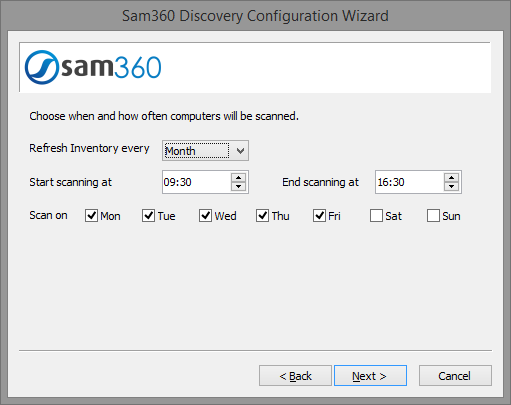Decrease the end scanning time with down arrow
511x405 pixels.
[x=451, y=186]
